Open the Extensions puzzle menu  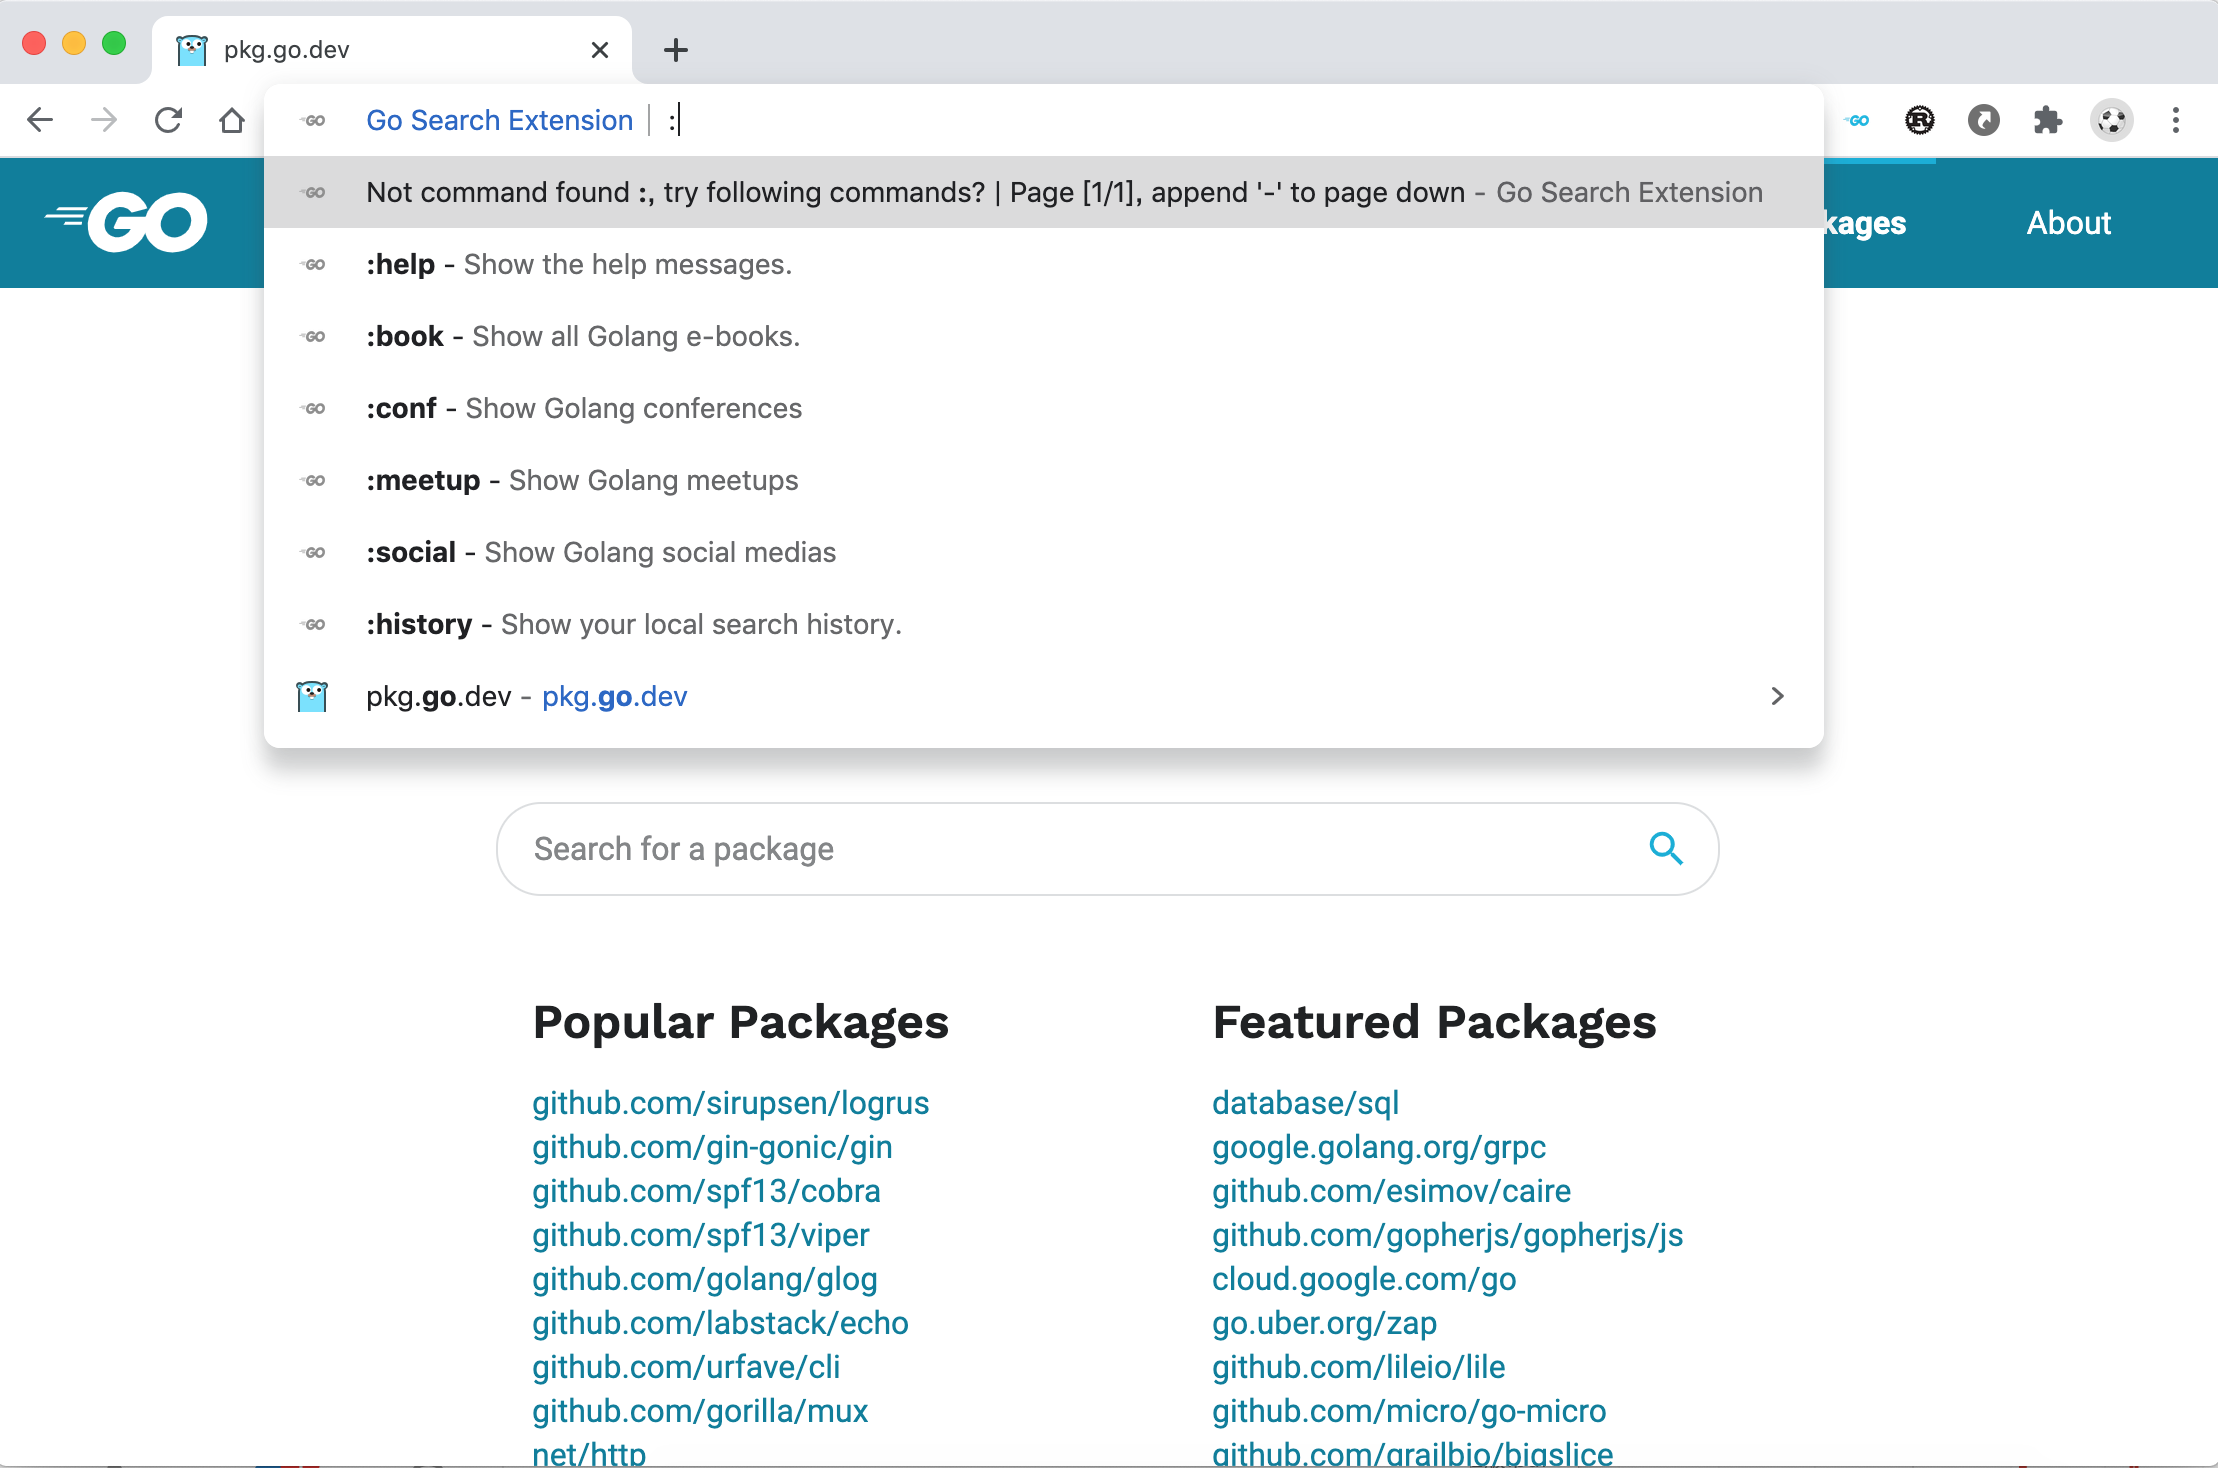(2048, 121)
